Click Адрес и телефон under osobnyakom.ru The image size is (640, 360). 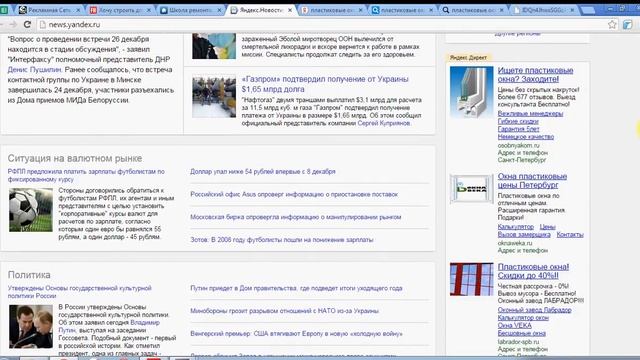[522, 153]
